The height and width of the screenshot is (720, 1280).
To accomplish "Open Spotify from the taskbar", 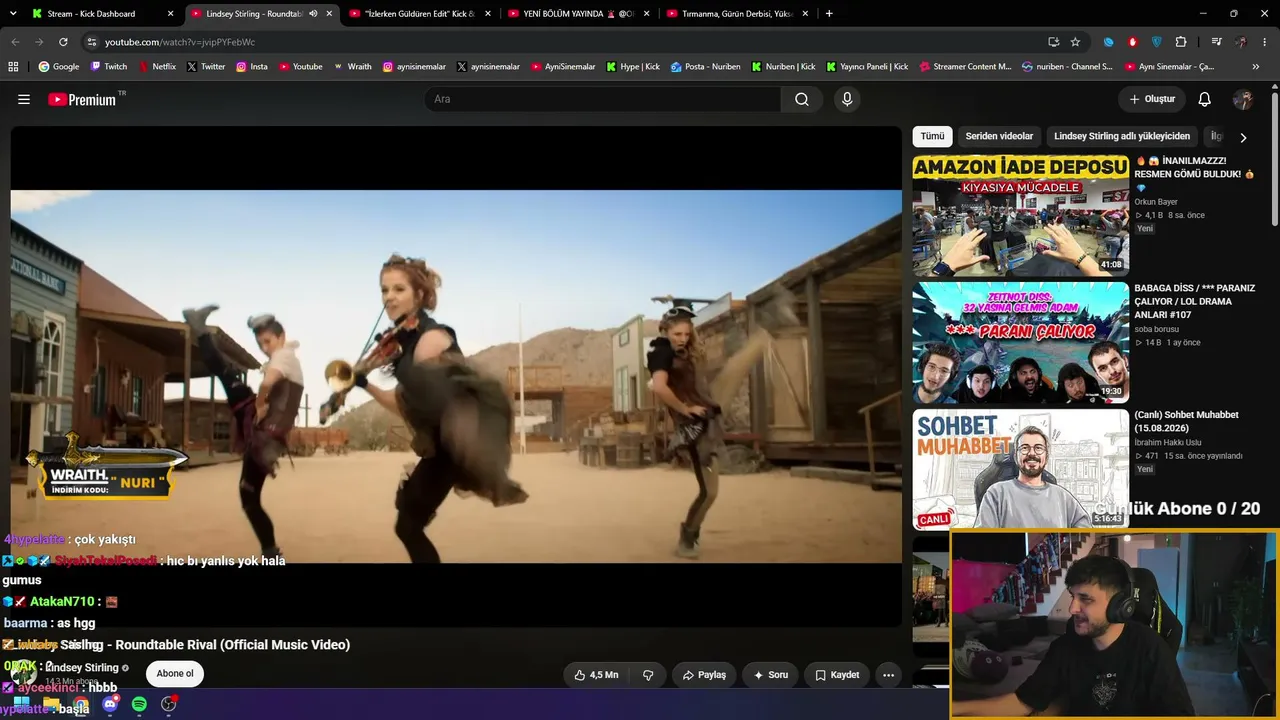I will [139, 704].
